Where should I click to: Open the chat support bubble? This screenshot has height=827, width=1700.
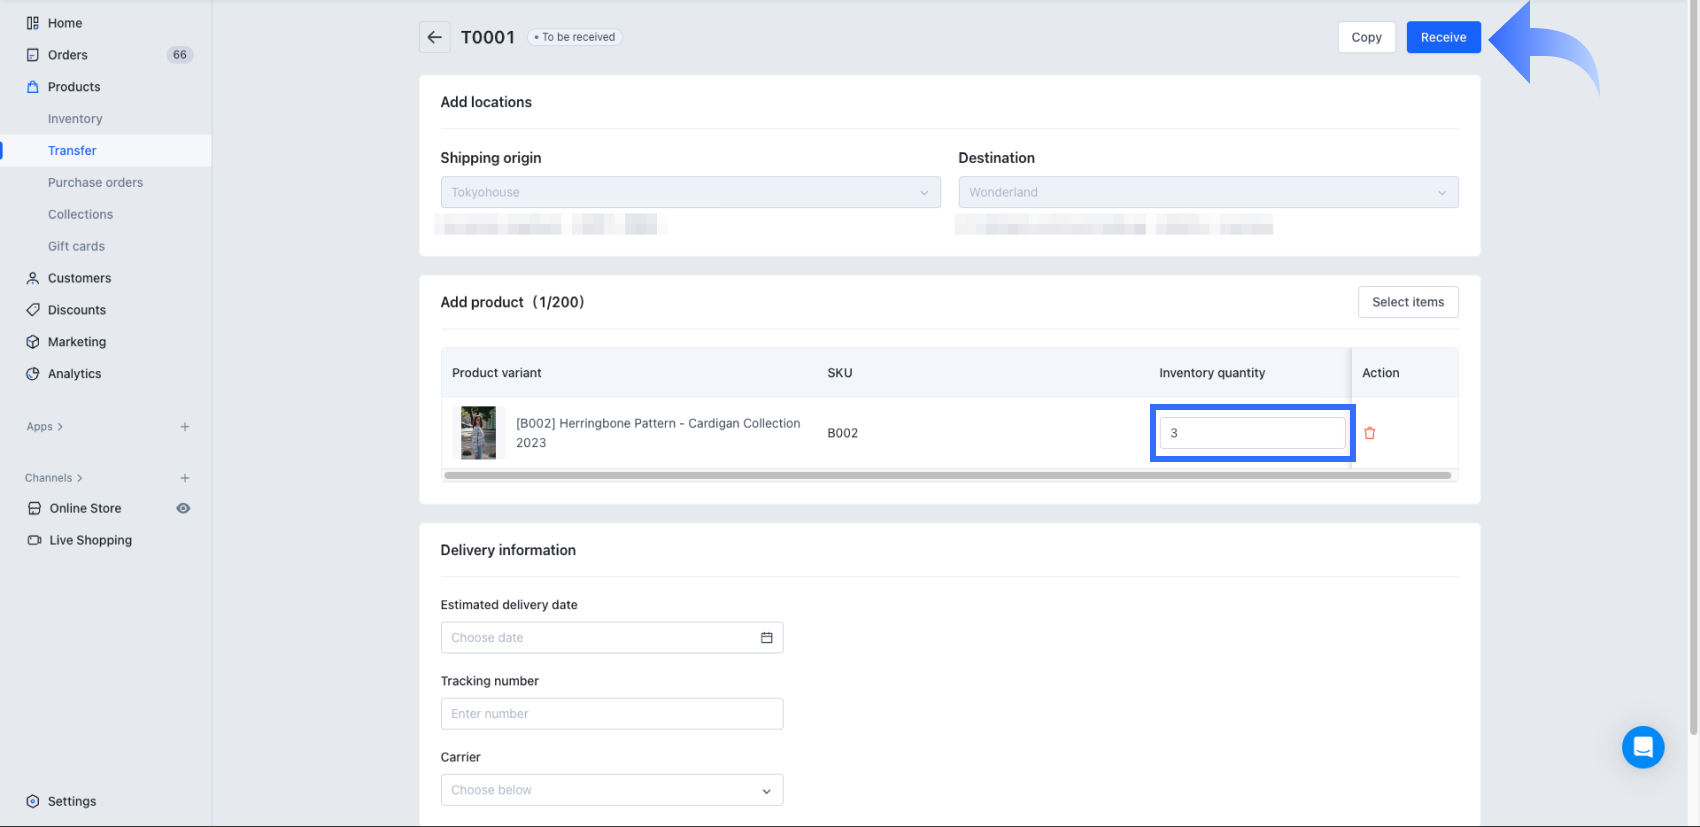click(1642, 747)
